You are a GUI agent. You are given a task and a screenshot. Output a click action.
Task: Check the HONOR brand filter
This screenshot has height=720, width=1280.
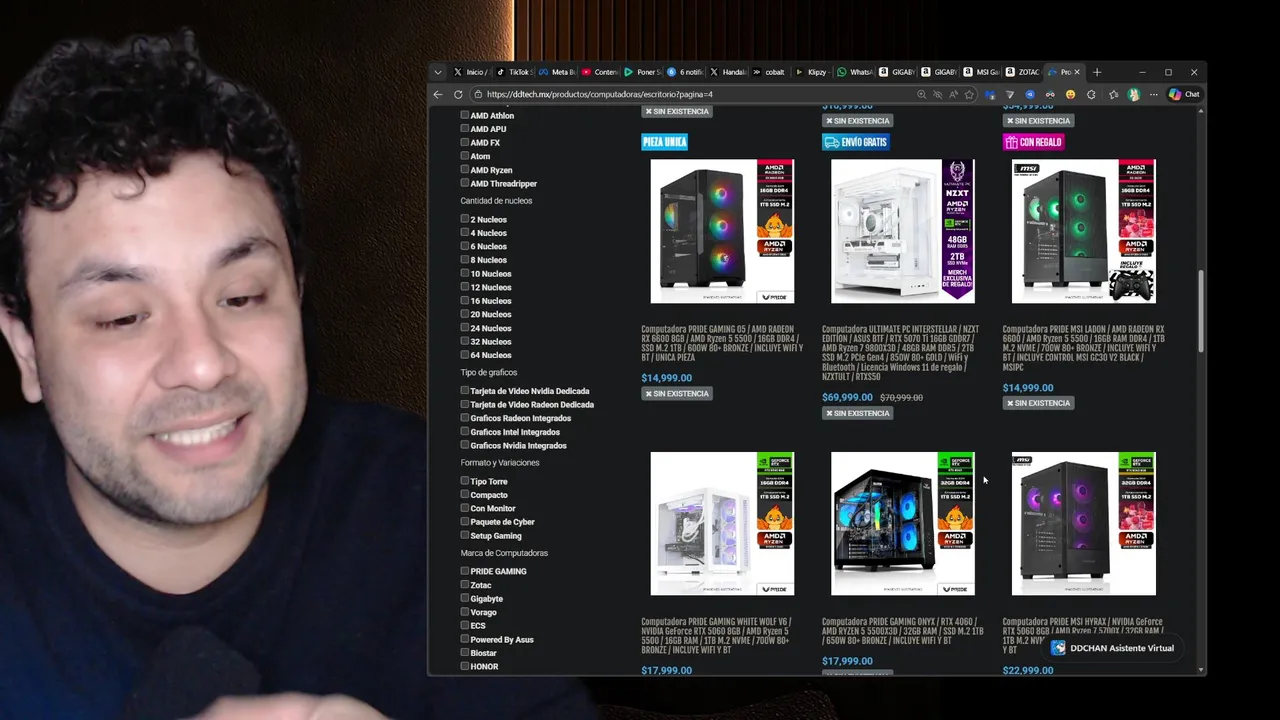(x=465, y=666)
